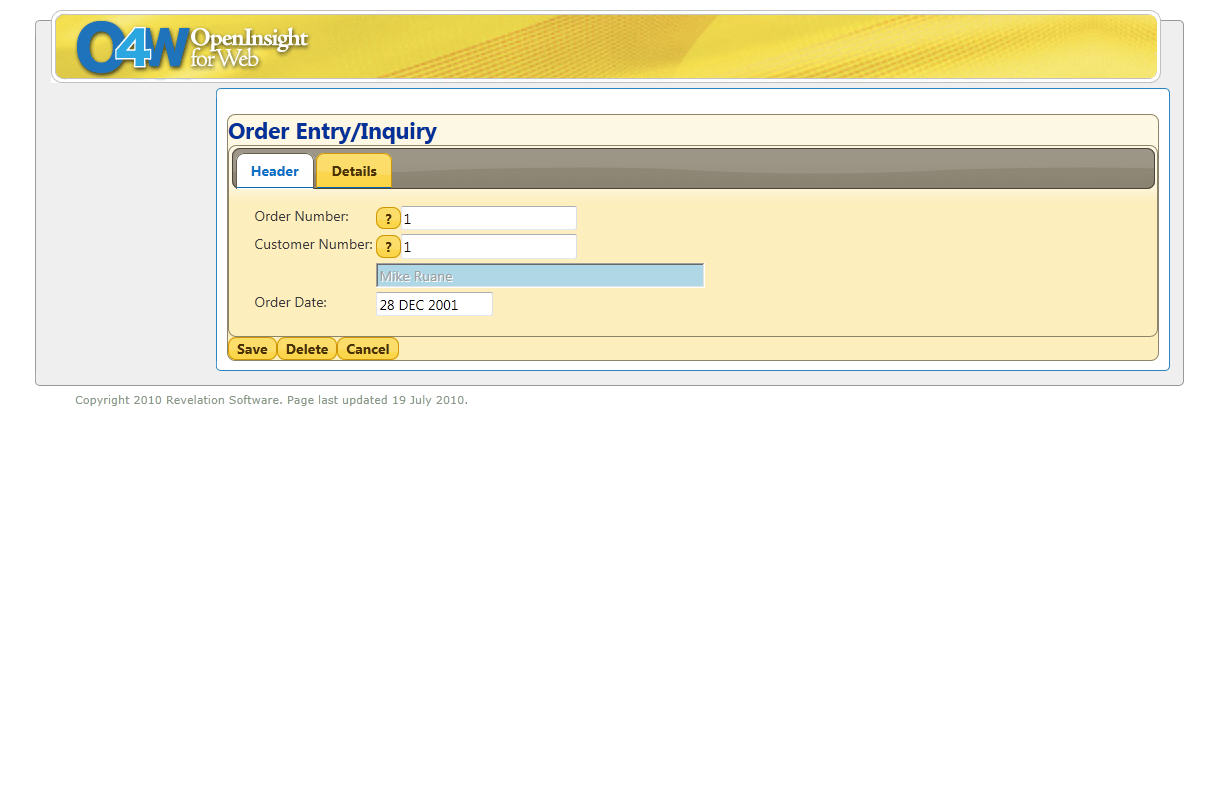Open the Details tab
The image size is (1219, 787).
click(x=354, y=171)
